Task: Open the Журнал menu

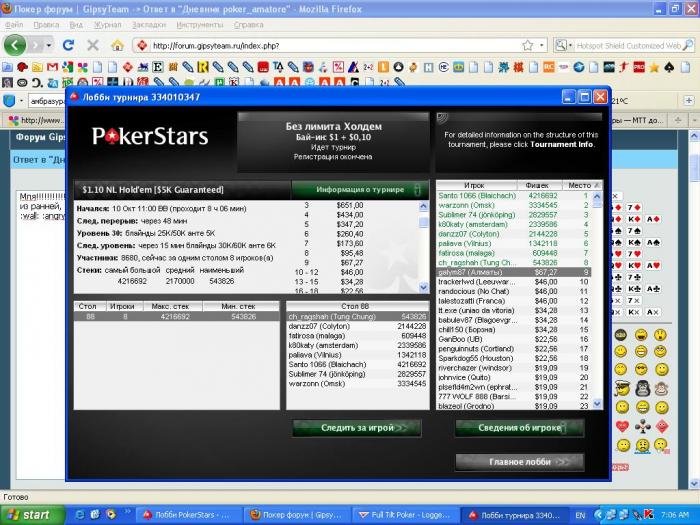Action: pyautogui.click(x=107, y=25)
